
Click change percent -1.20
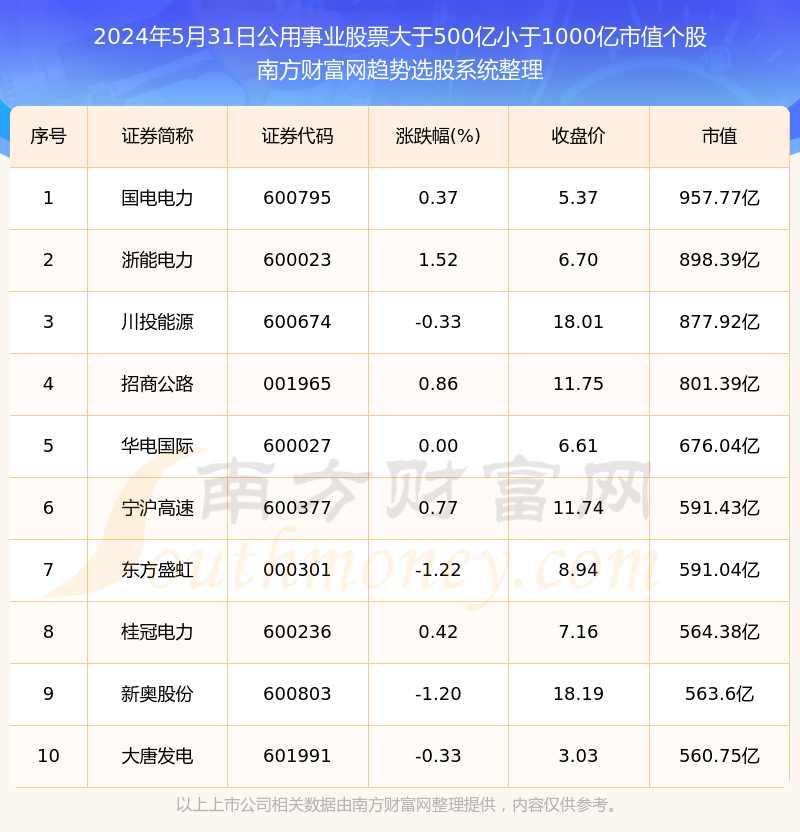coord(438,694)
